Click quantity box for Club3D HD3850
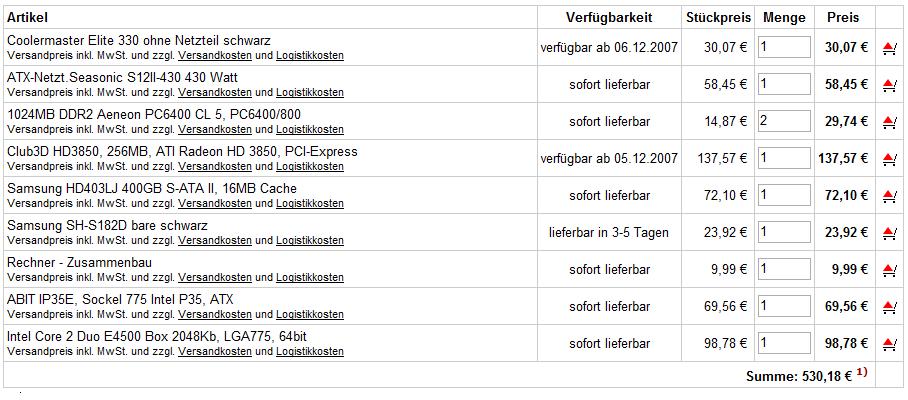Image resolution: width=908 pixels, height=400 pixels. [x=785, y=158]
